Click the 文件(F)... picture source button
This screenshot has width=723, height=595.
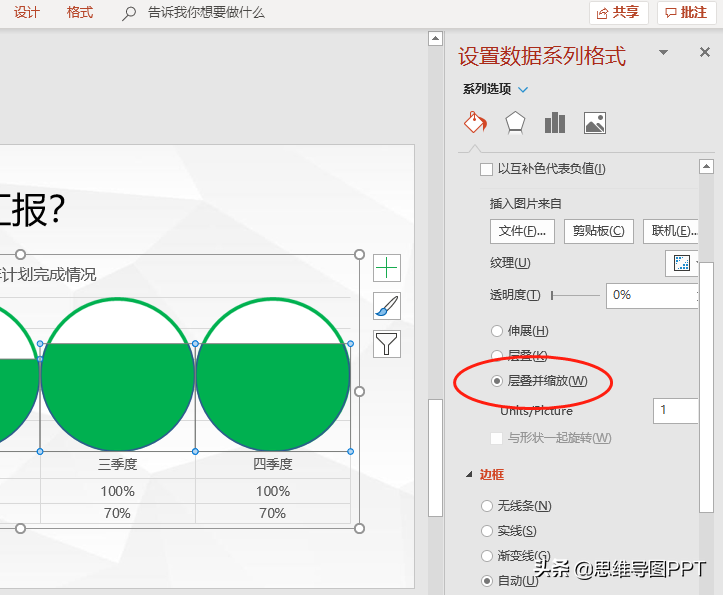[522, 231]
